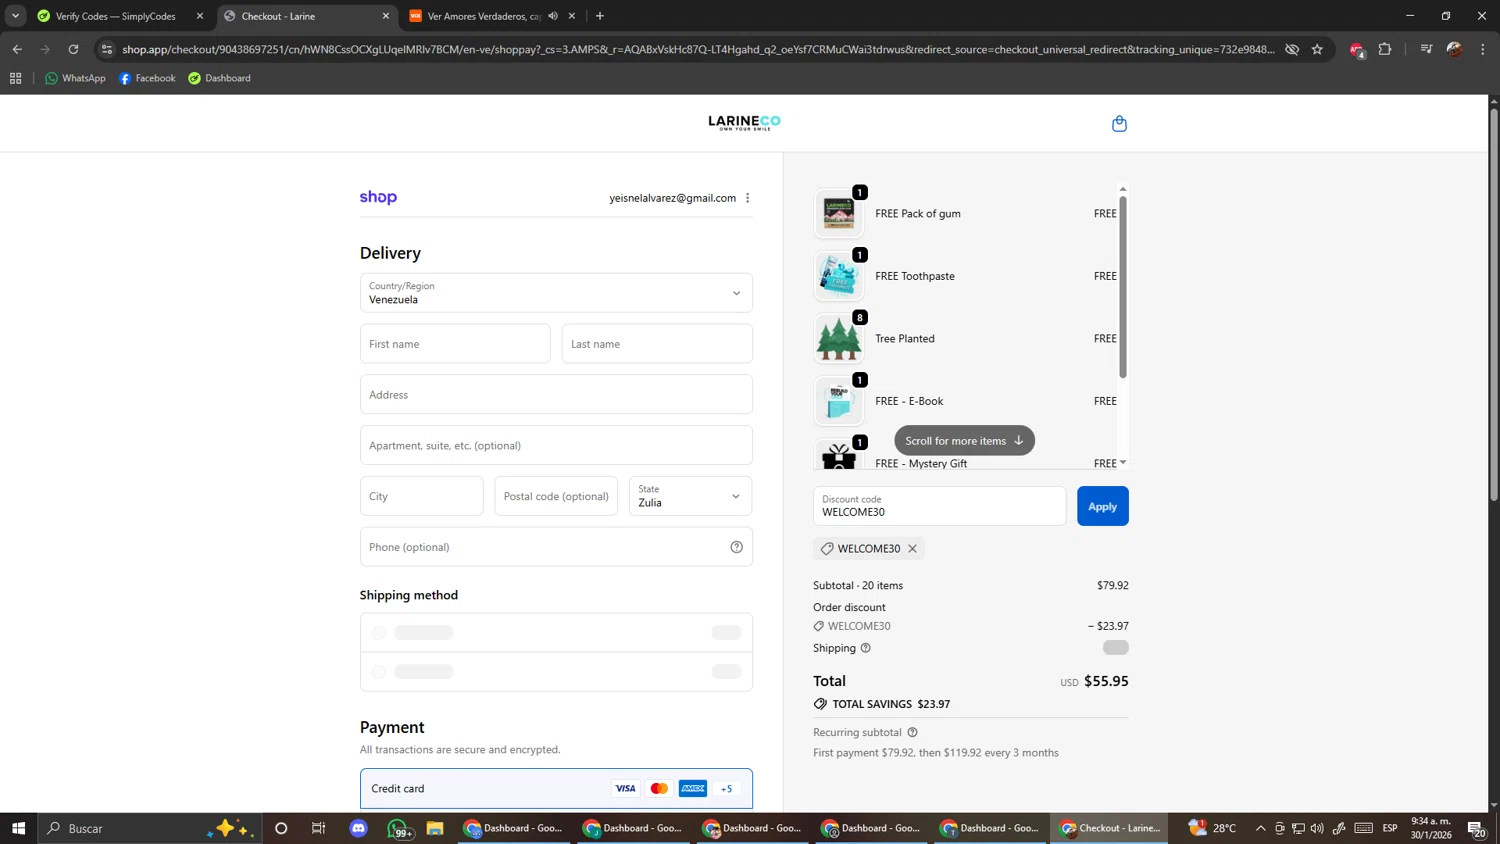
Task: Select the first shipping method radio
Action: (379, 633)
